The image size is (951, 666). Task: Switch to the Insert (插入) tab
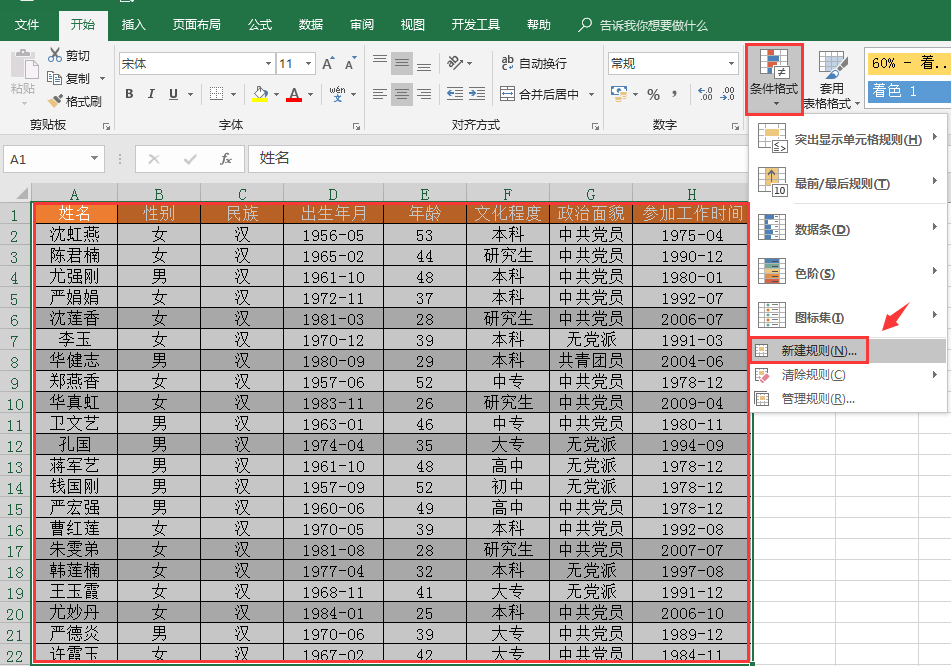tap(133, 25)
